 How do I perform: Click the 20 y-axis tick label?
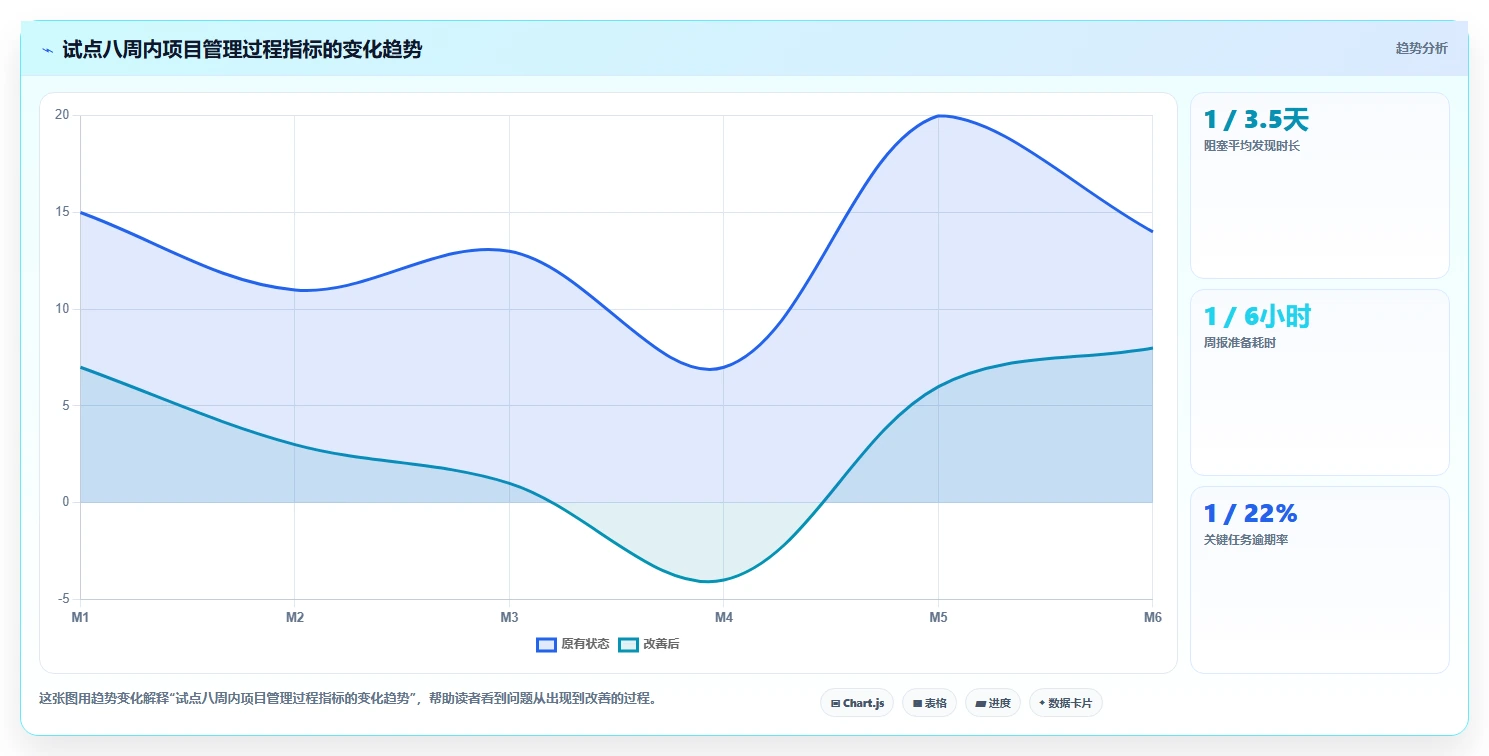click(x=62, y=115)
